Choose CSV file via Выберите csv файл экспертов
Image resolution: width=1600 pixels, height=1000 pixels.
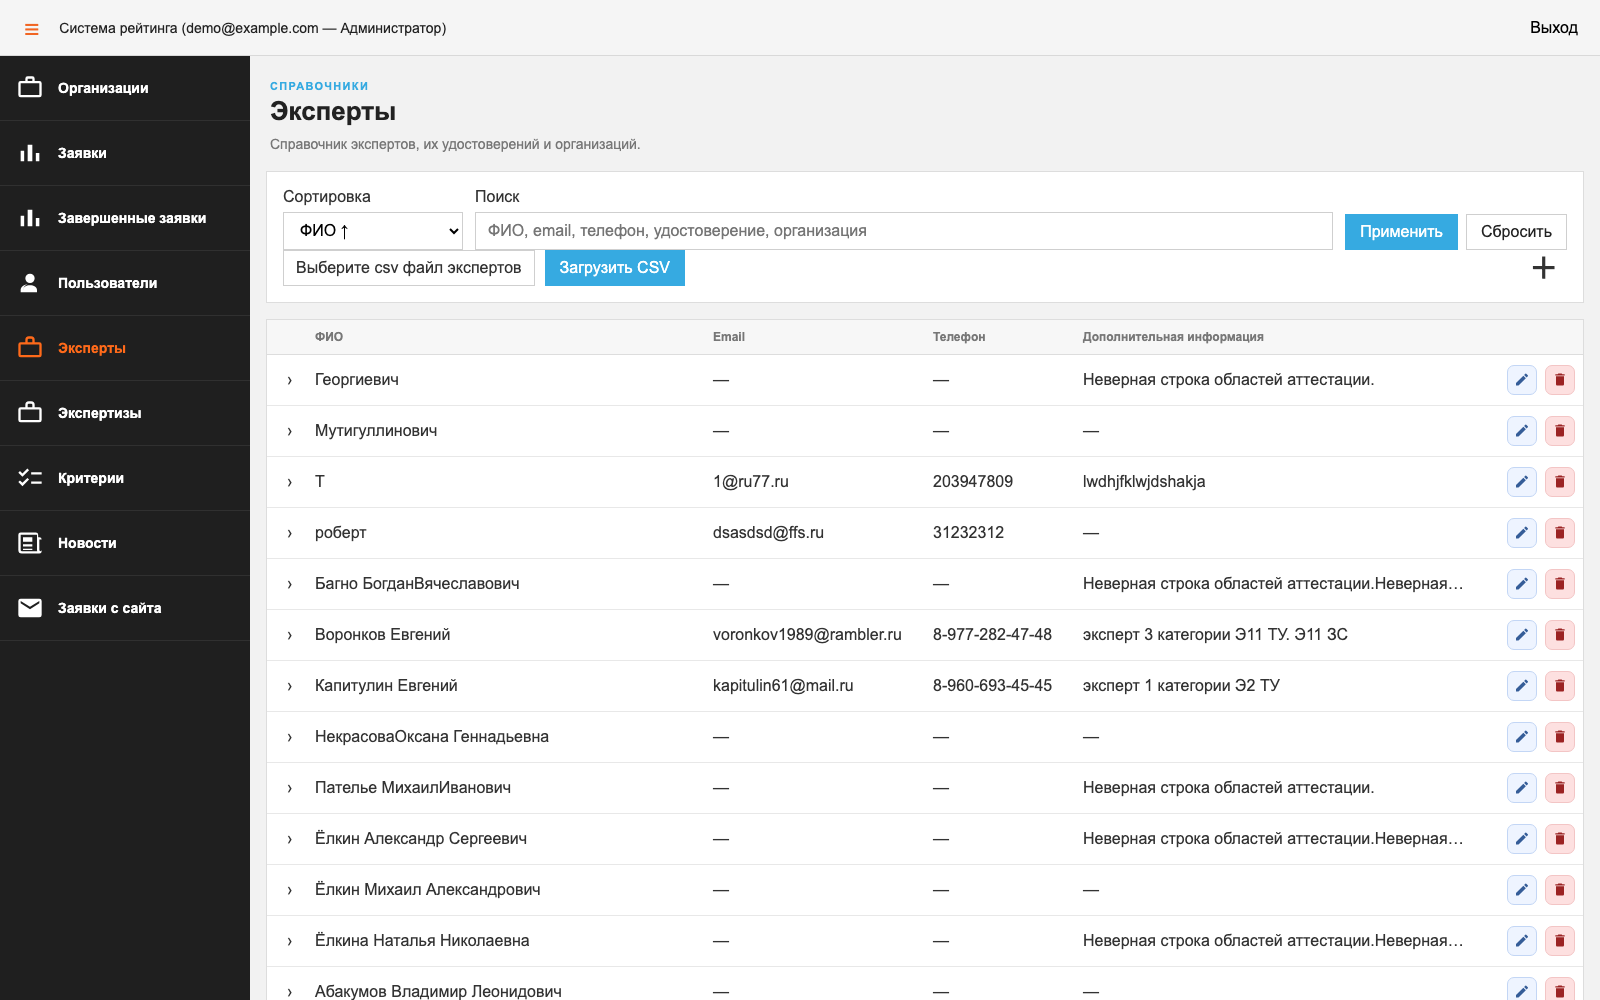[x=409, y=268]
